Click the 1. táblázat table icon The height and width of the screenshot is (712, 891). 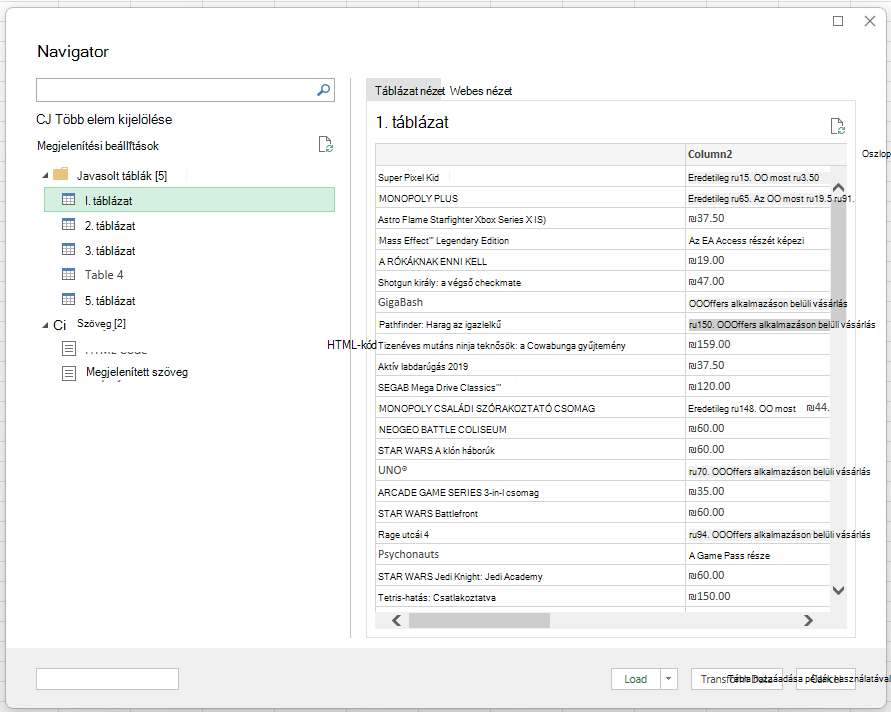click(68, 199)
